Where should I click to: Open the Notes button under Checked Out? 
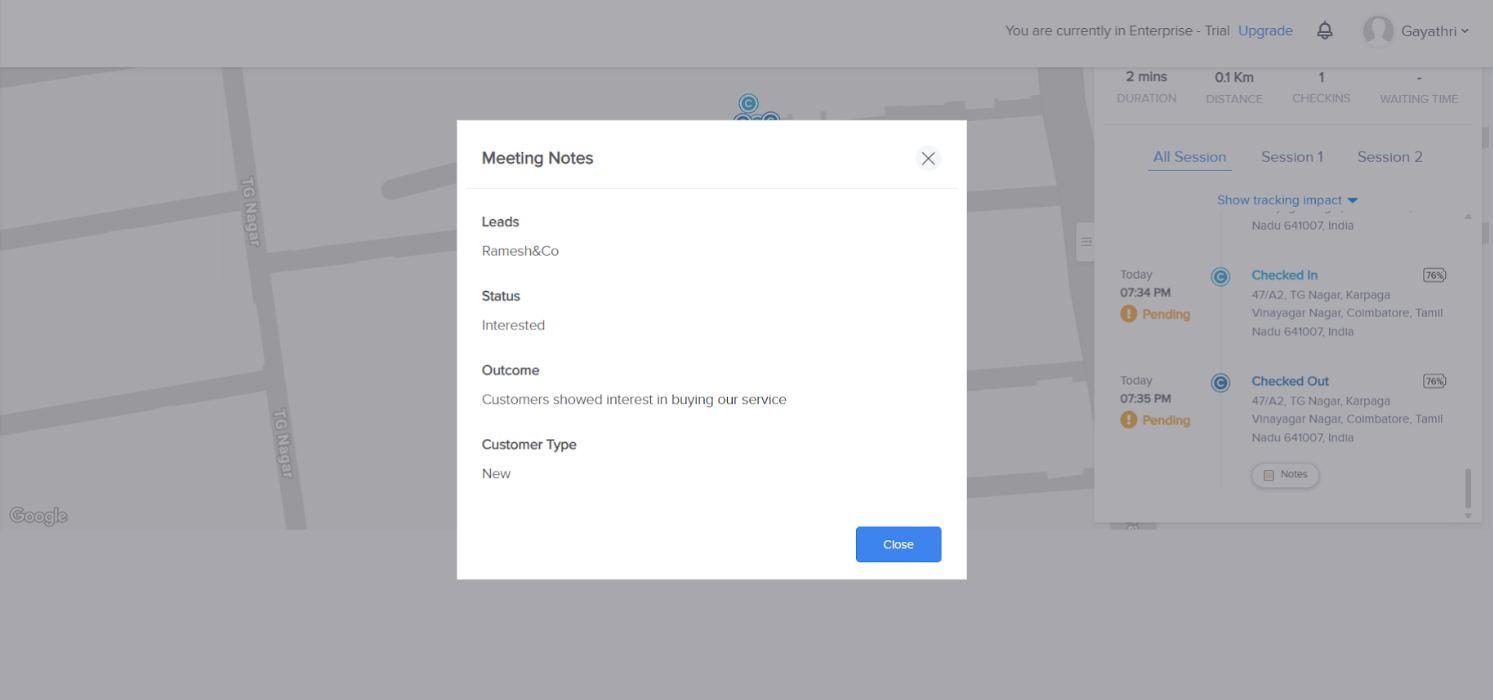tap(1285, 475)
